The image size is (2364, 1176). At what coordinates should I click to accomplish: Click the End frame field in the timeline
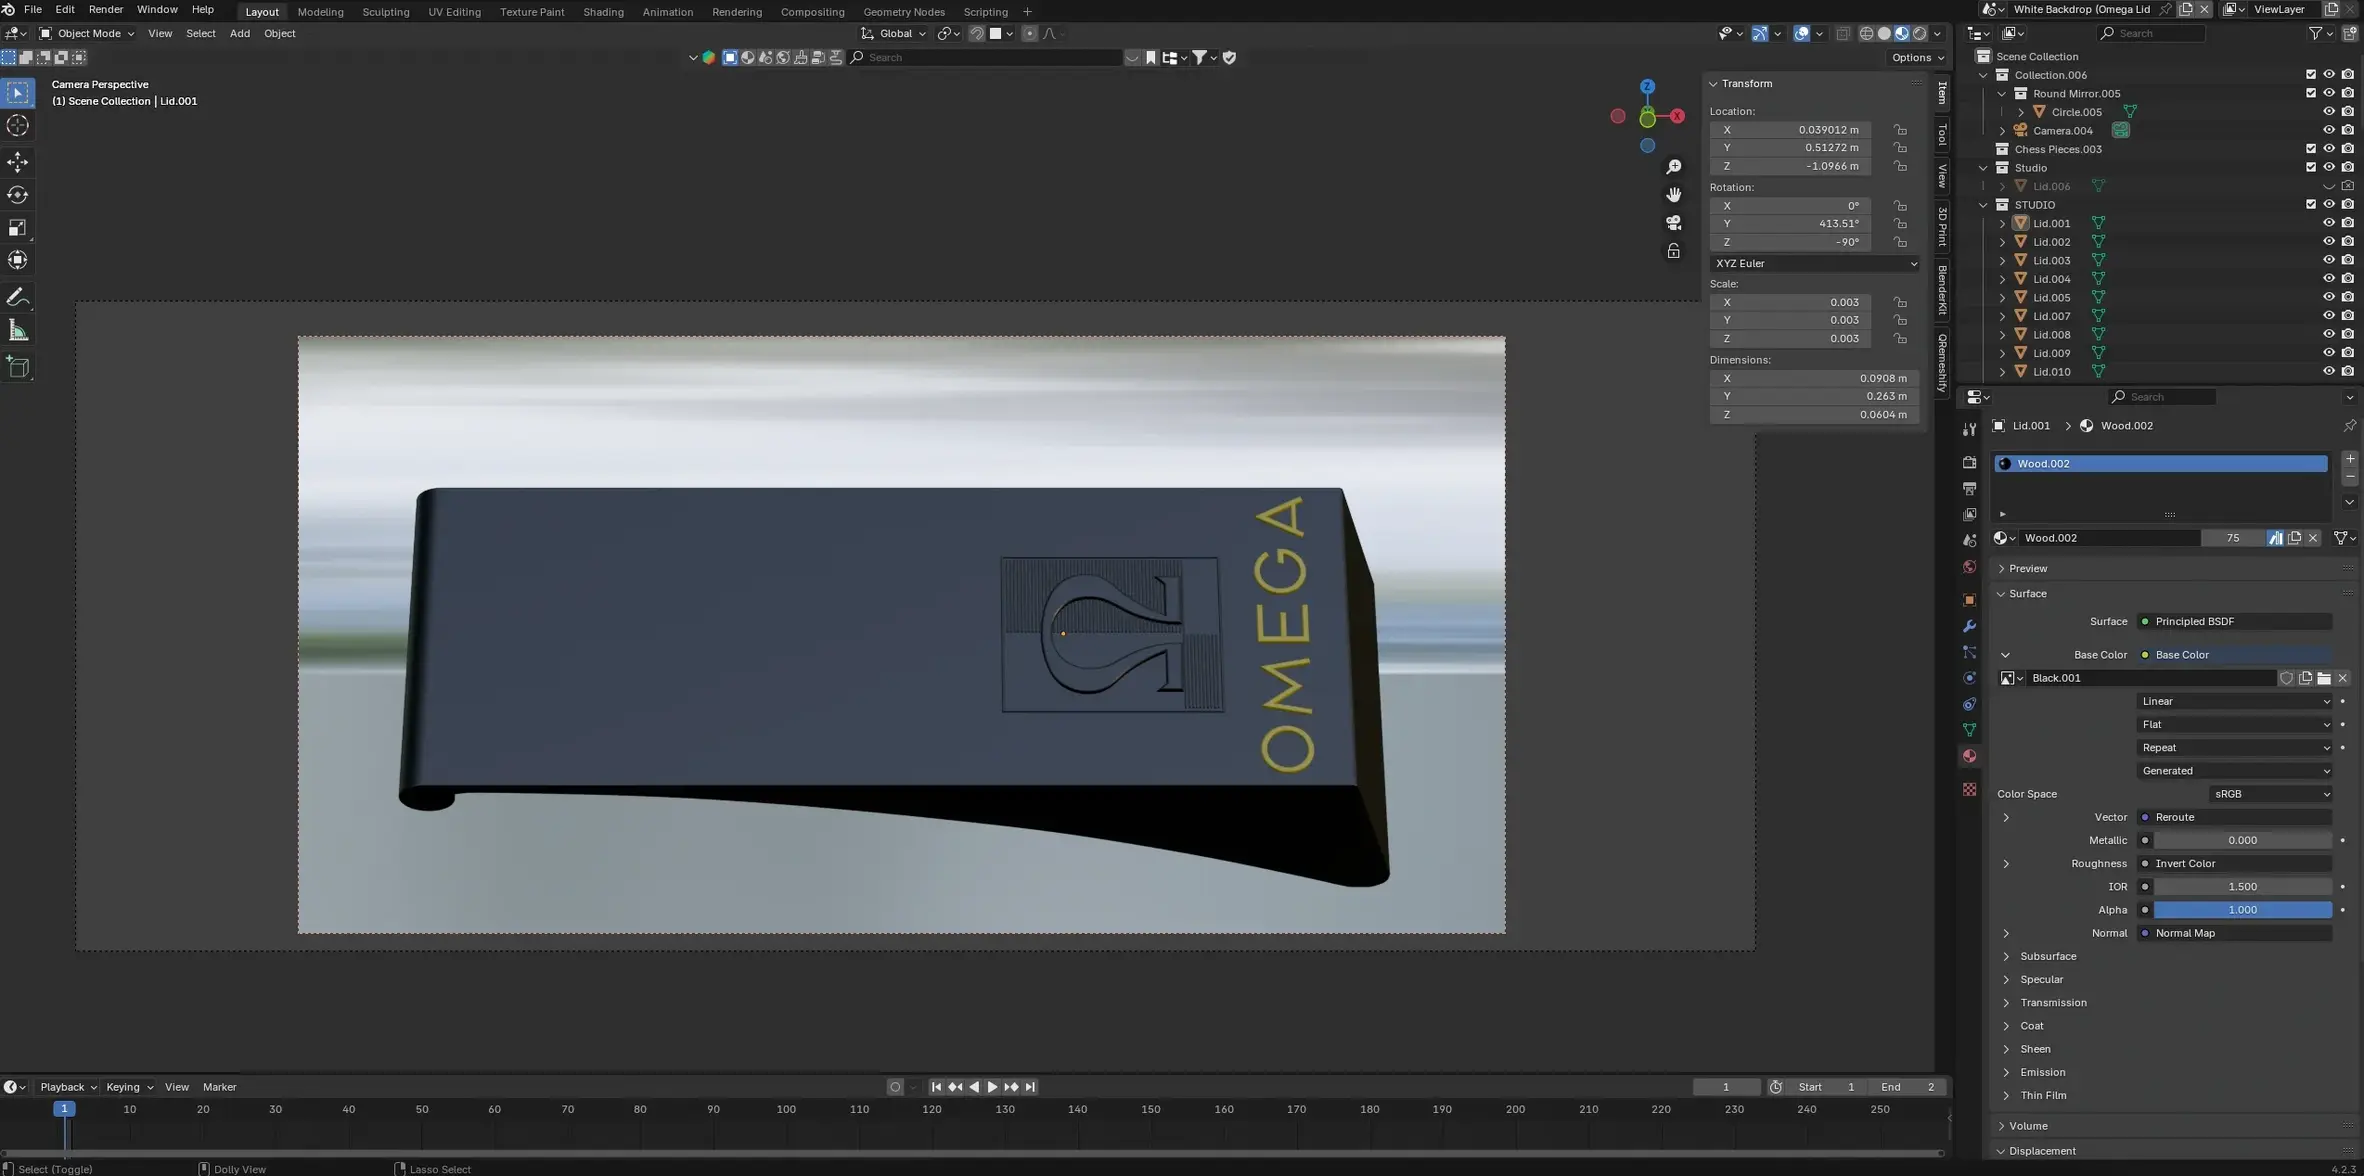click(x=1906, y=1086)
